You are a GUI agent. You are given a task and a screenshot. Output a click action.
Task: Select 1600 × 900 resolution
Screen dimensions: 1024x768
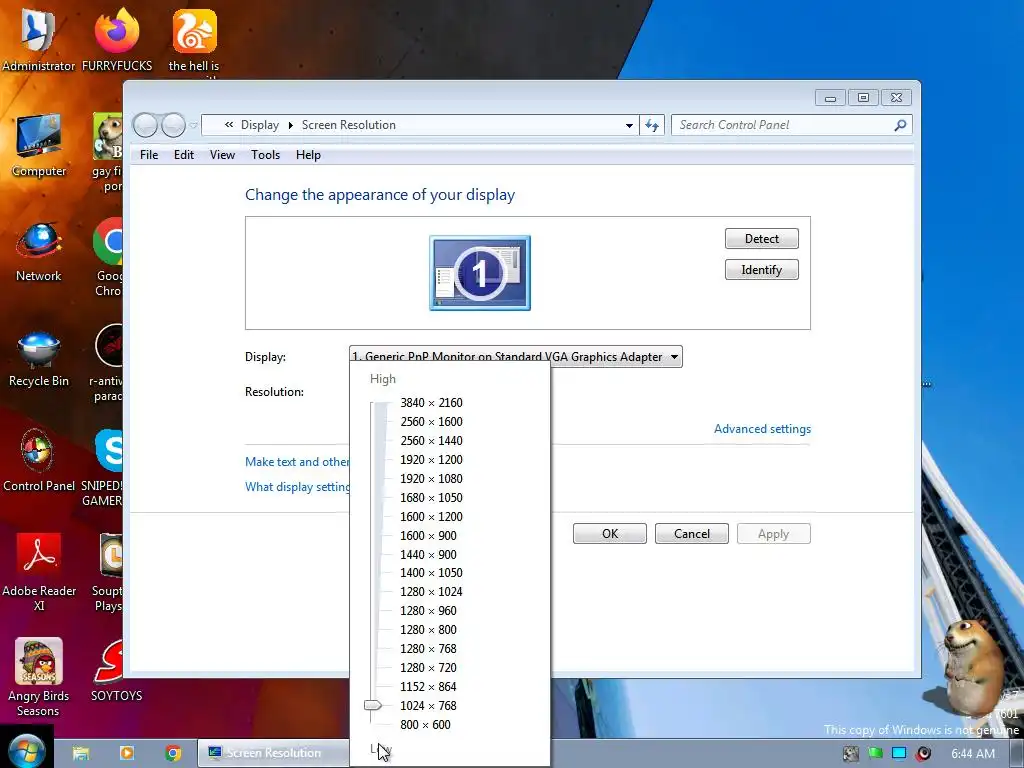(428, 536)
